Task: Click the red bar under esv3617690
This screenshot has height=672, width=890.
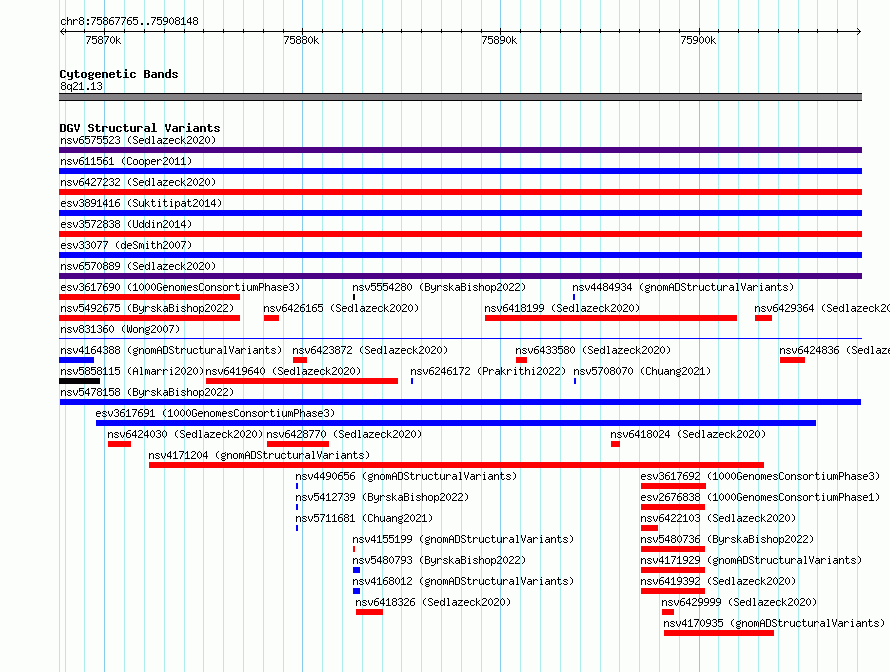Action: point(149,297)
